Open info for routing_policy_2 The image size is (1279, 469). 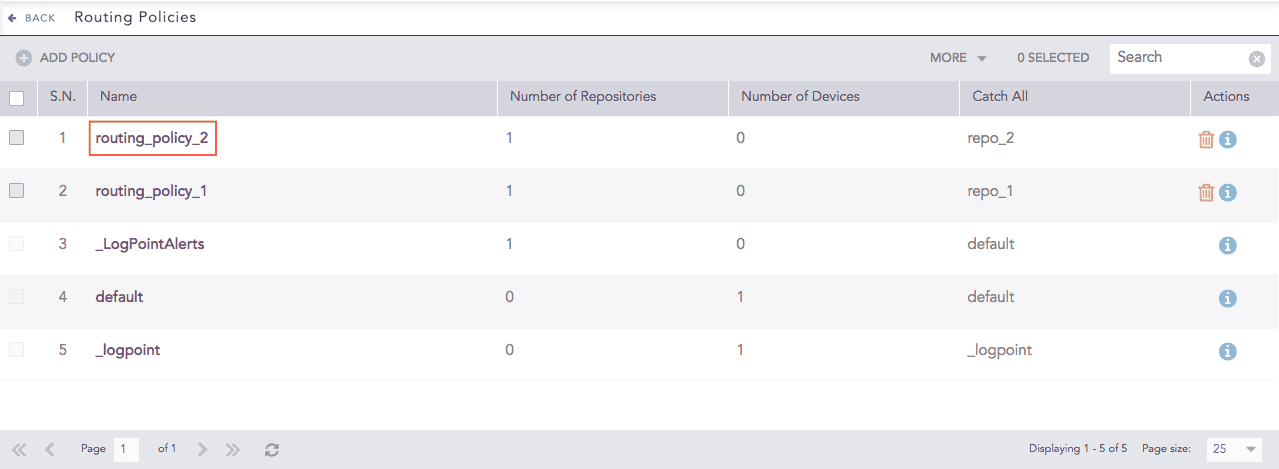coord(1228,139)
